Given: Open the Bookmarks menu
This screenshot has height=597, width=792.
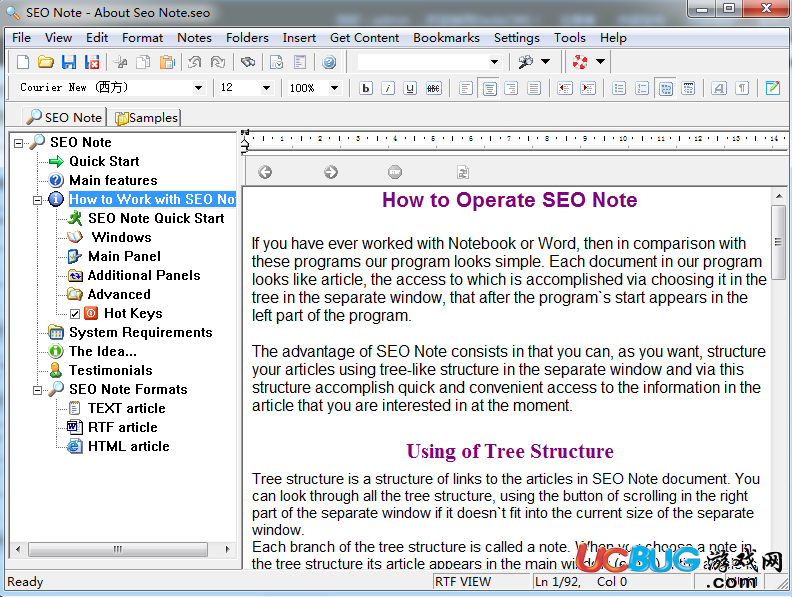Looking at the screenshot, I should (x=447, y=38).
